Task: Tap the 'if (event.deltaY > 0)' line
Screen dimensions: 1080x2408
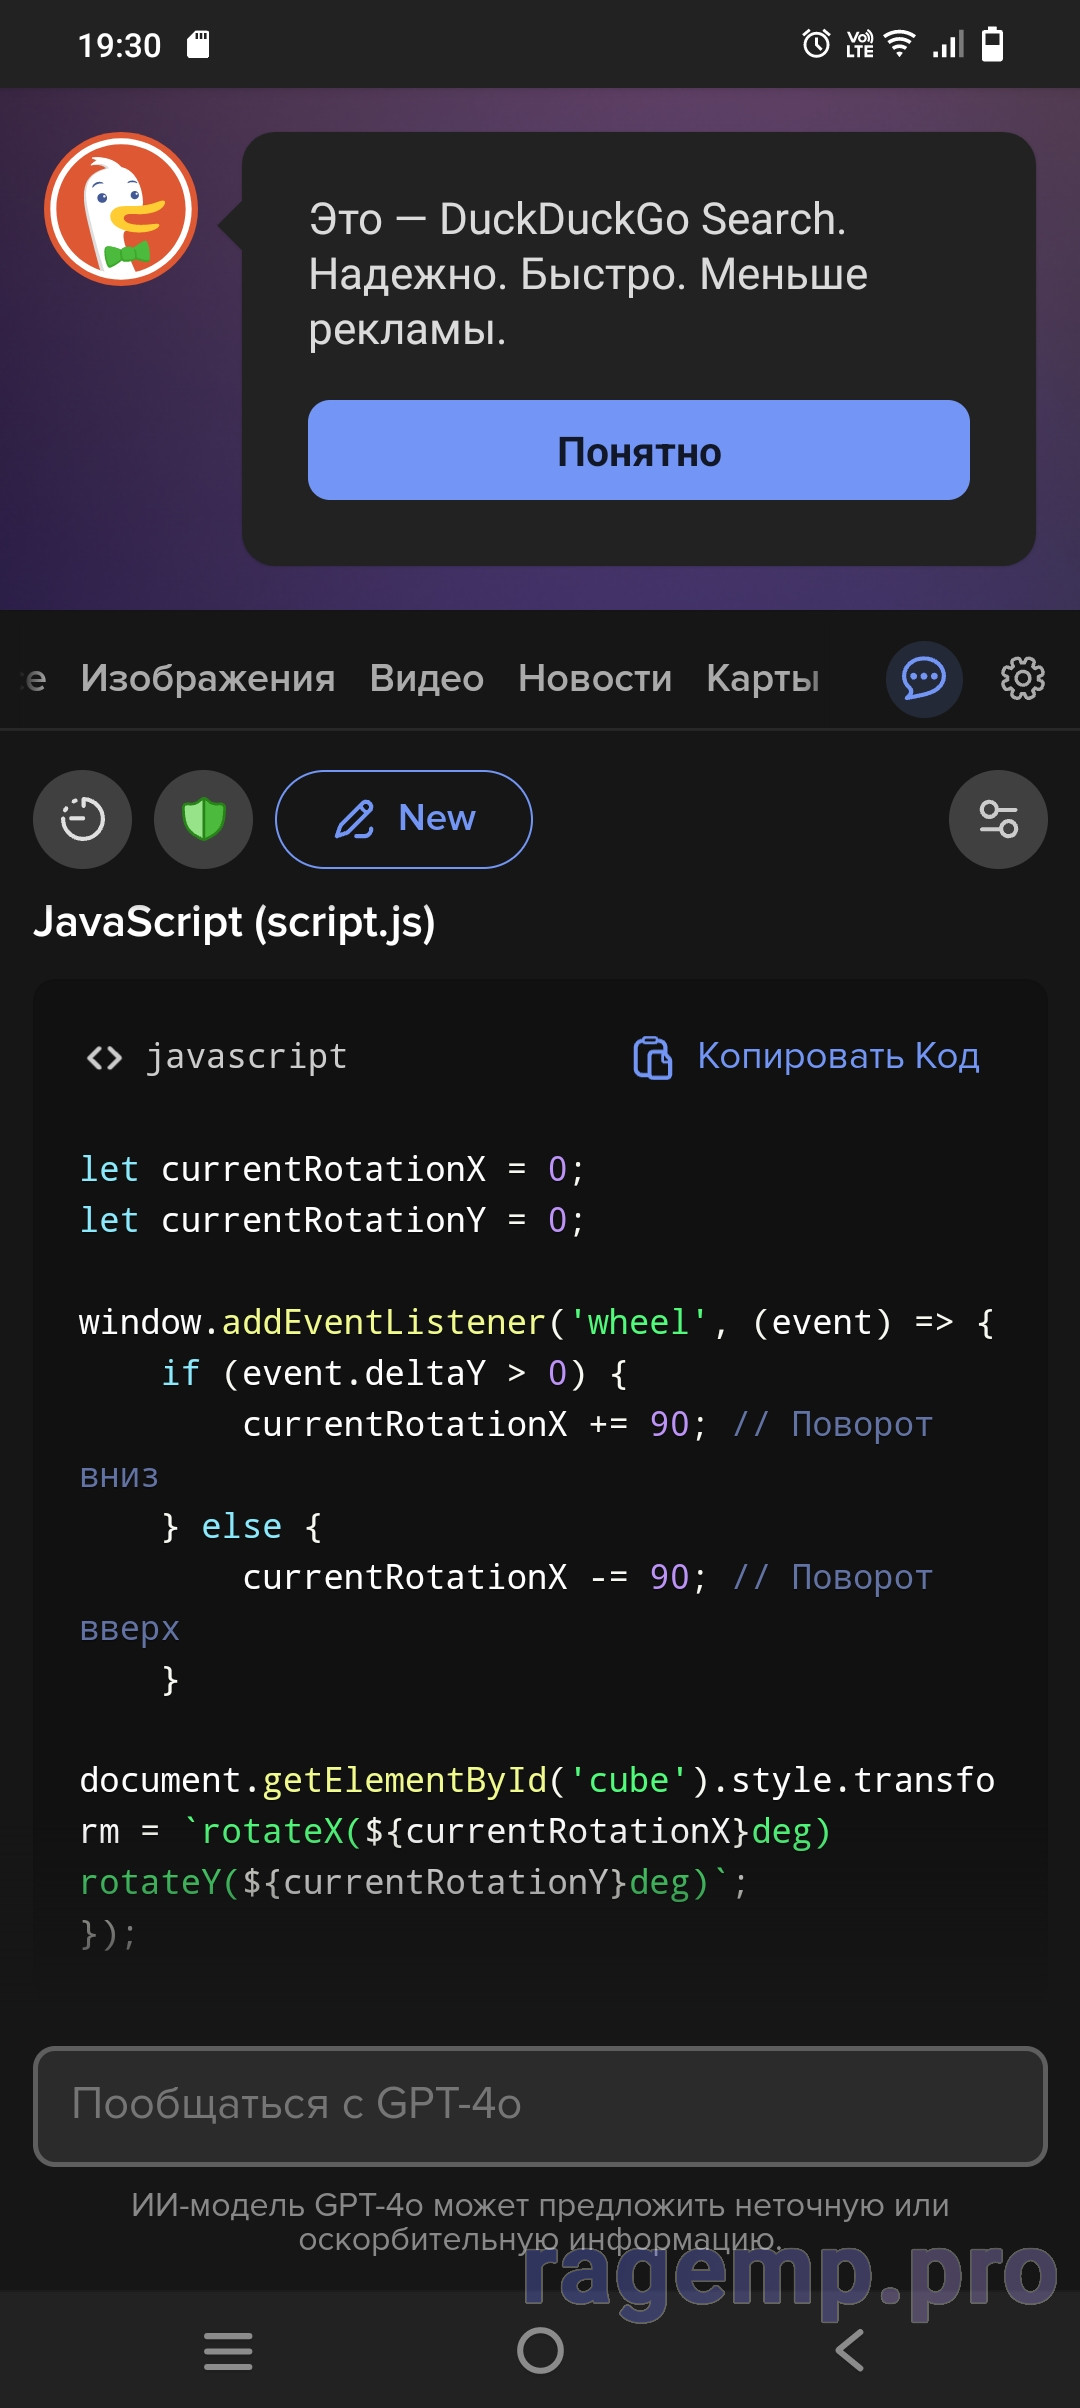Action: click(x=395, y=1373)
